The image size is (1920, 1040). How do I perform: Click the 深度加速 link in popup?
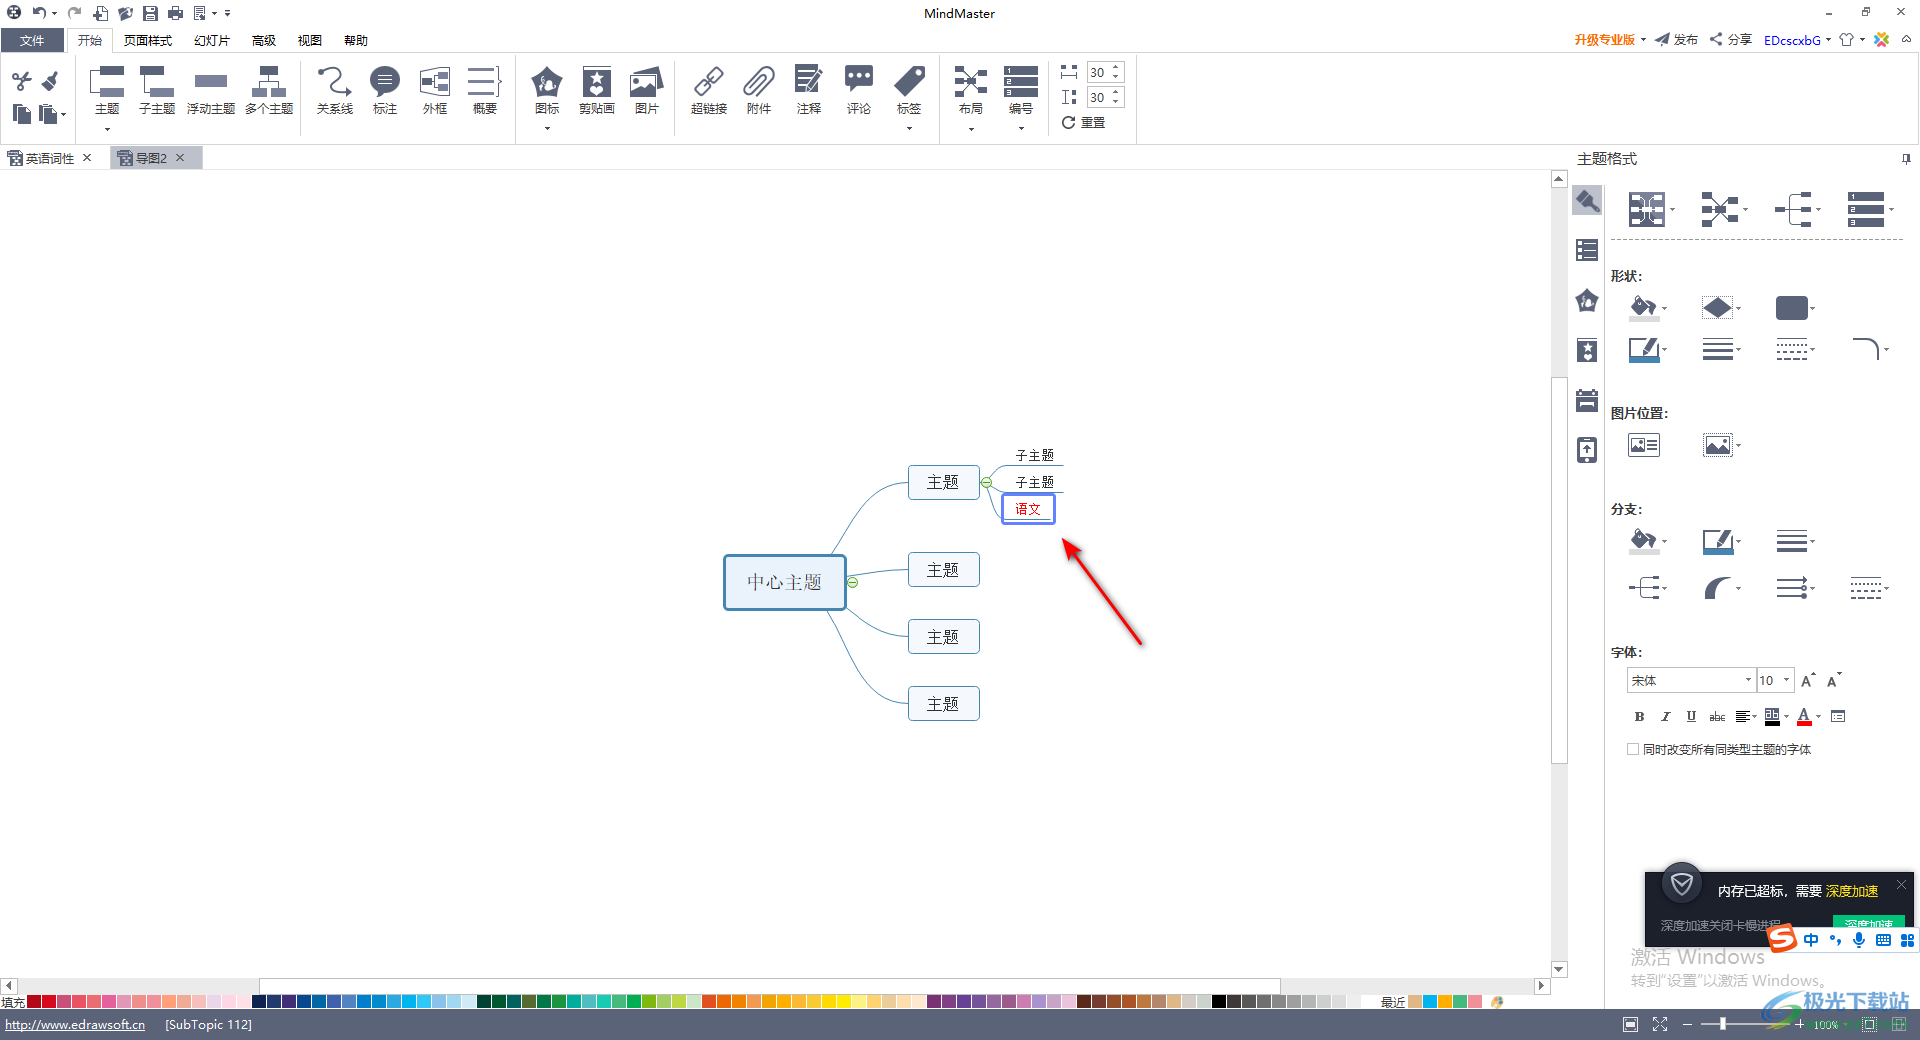[x=1852, y=891]
